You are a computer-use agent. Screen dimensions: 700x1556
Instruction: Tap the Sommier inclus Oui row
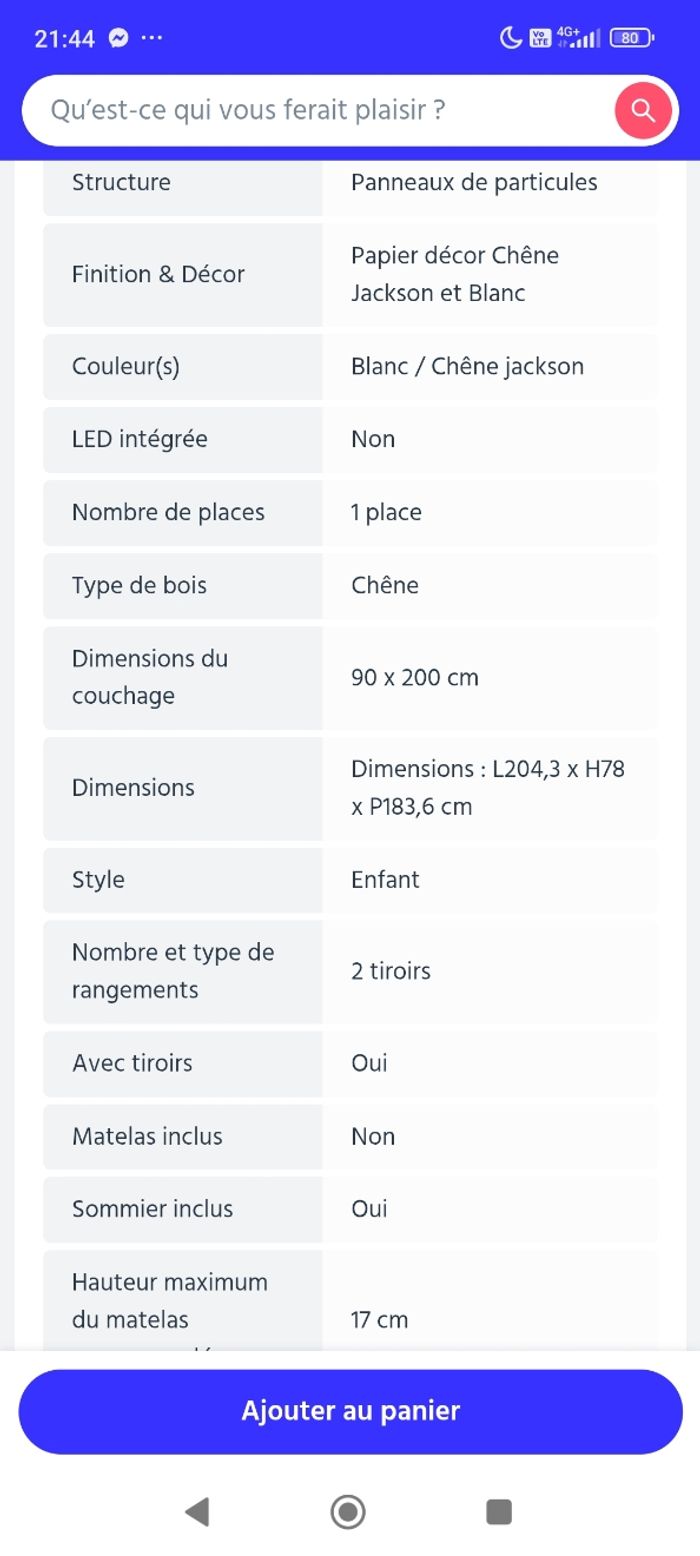[350, 1209]
